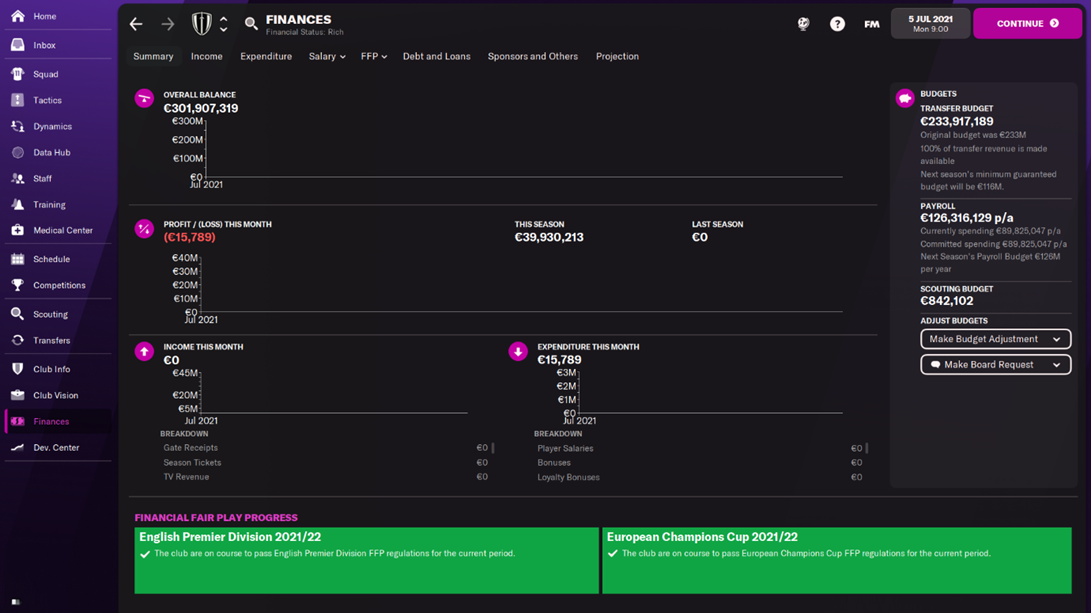Open Make Budget Adjustment dropdown
Viewport: 1091px width, 613px height.
tap(995, 339)
